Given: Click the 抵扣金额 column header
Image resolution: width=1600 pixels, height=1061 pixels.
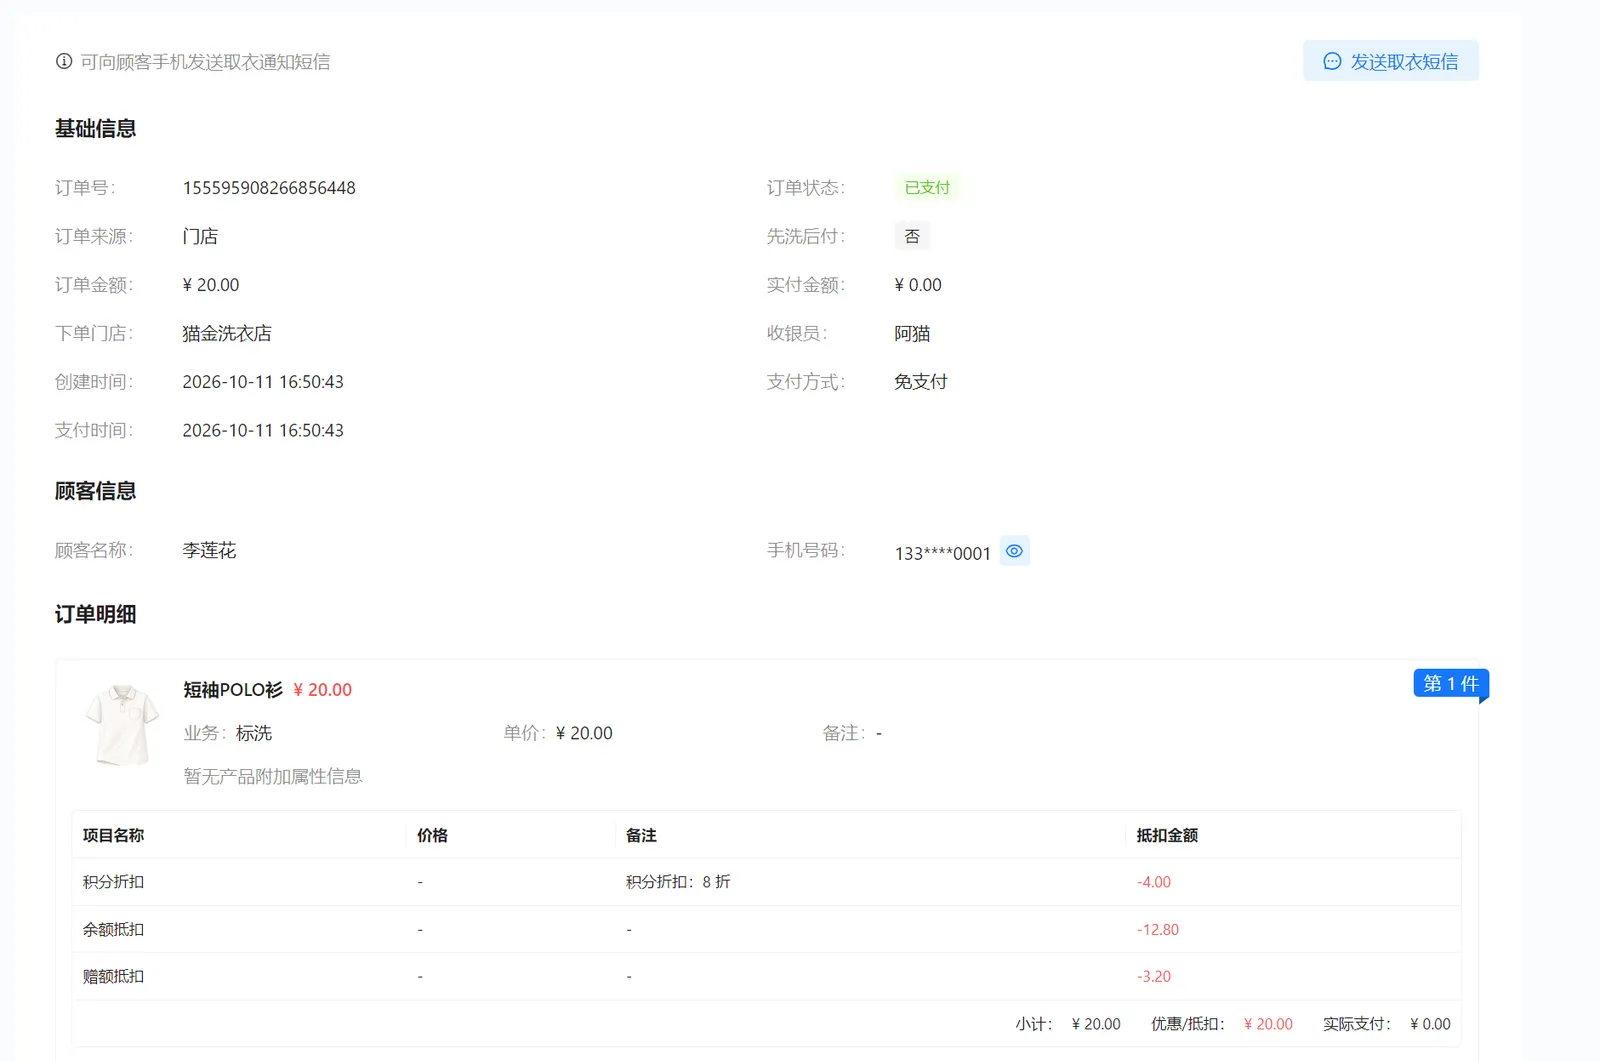Looking at the screenshot, I should [x=1167, y=835].
